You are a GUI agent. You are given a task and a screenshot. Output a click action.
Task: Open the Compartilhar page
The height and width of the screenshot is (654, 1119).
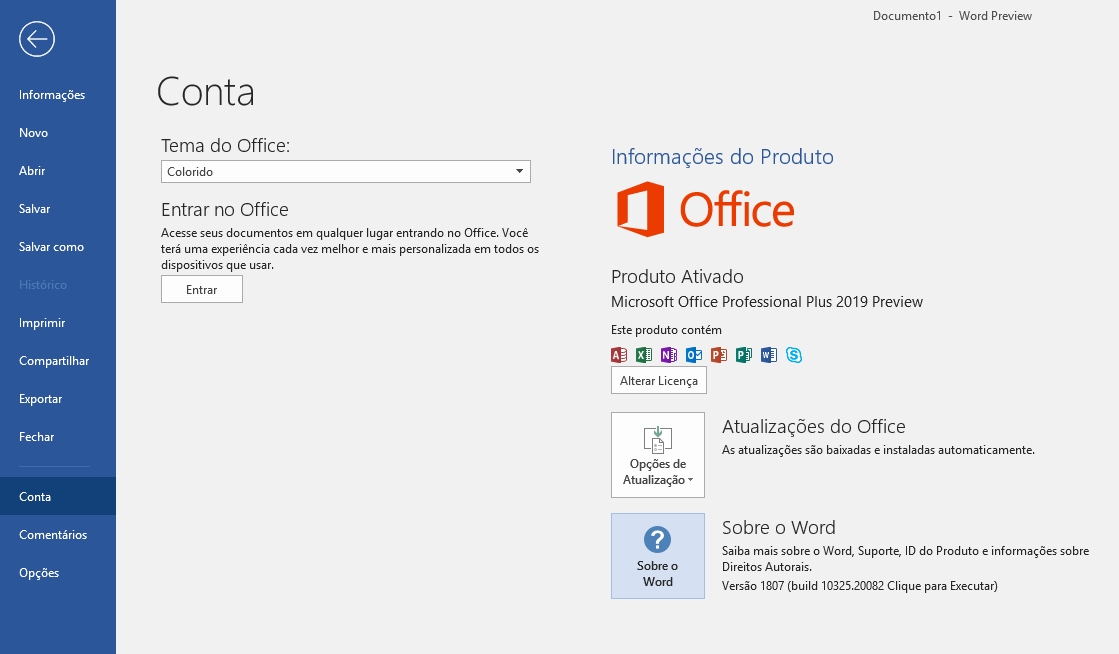[x=58, y=361]
